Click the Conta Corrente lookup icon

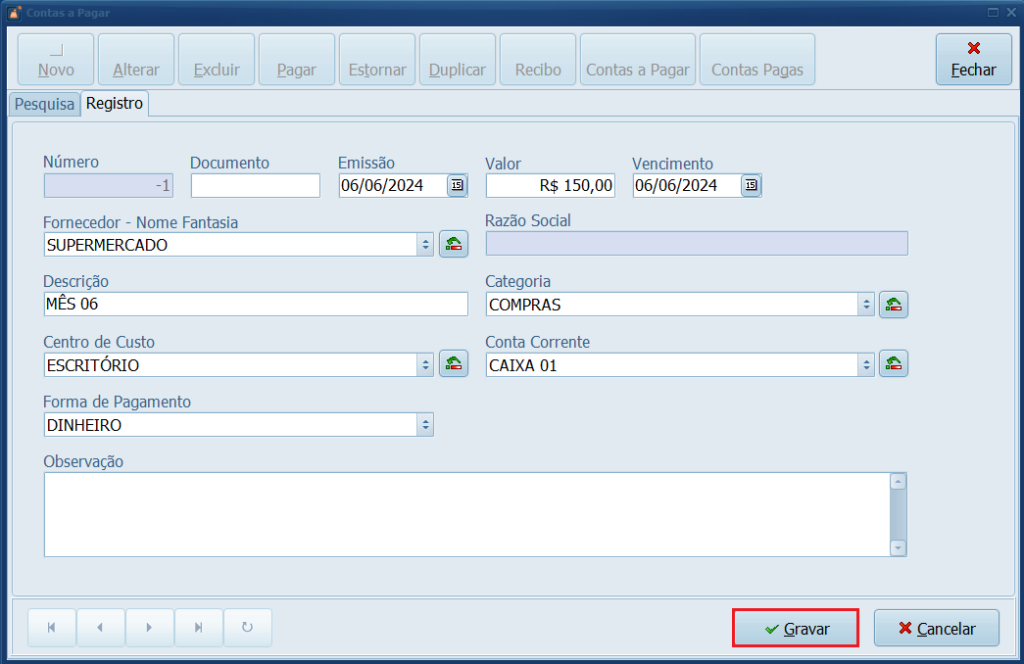(893, 365)
